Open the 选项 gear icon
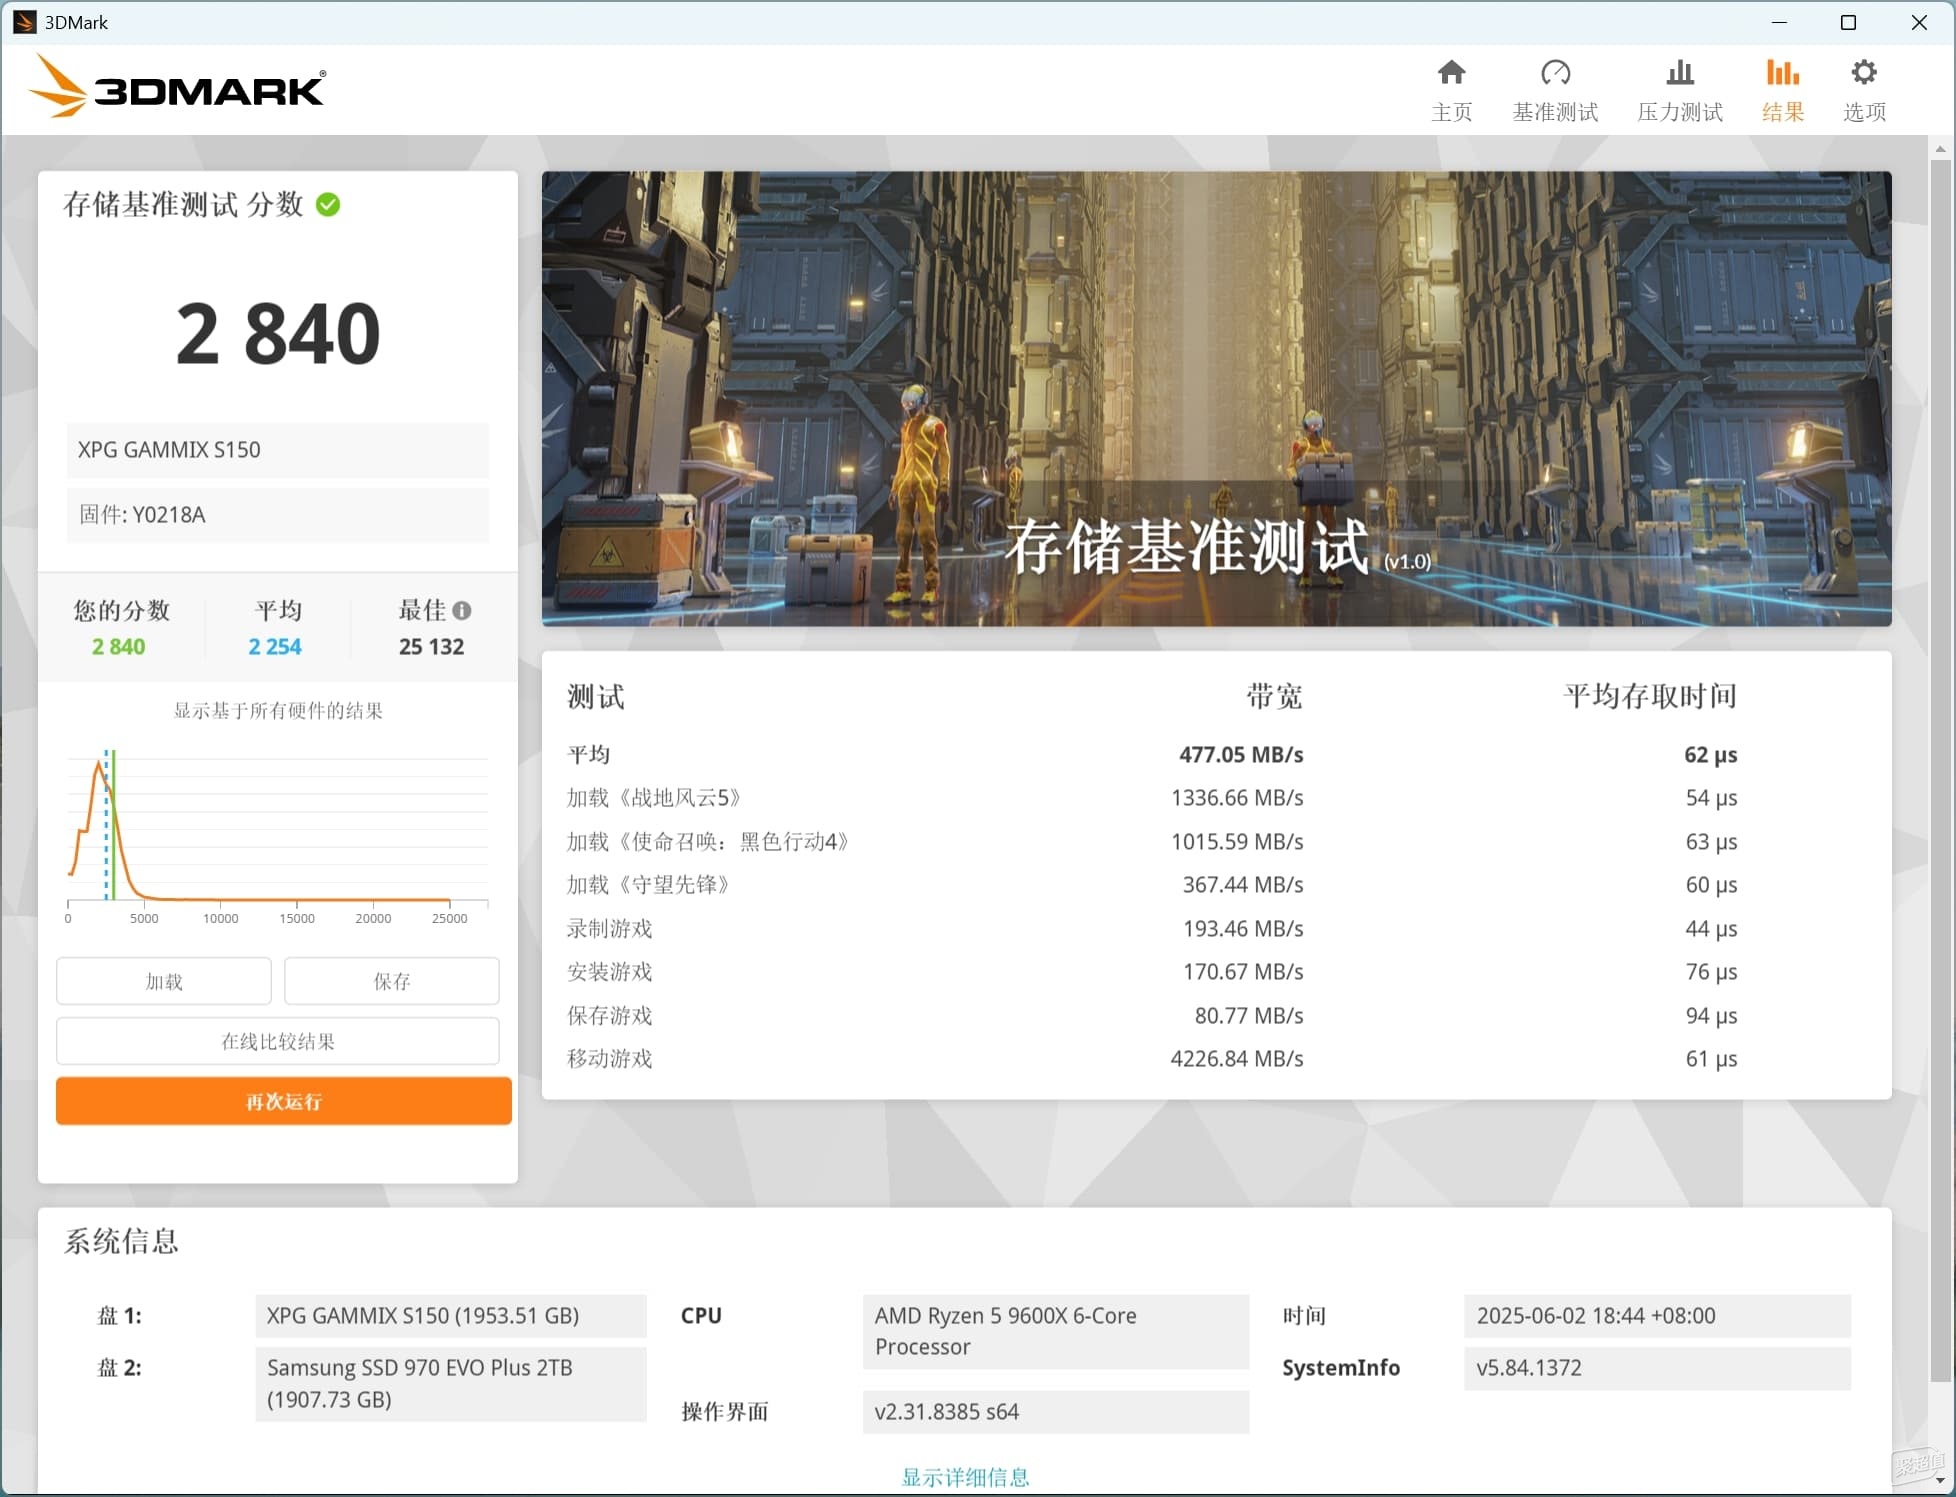Screen dimensions: 1956x1497 [1864, 72]
